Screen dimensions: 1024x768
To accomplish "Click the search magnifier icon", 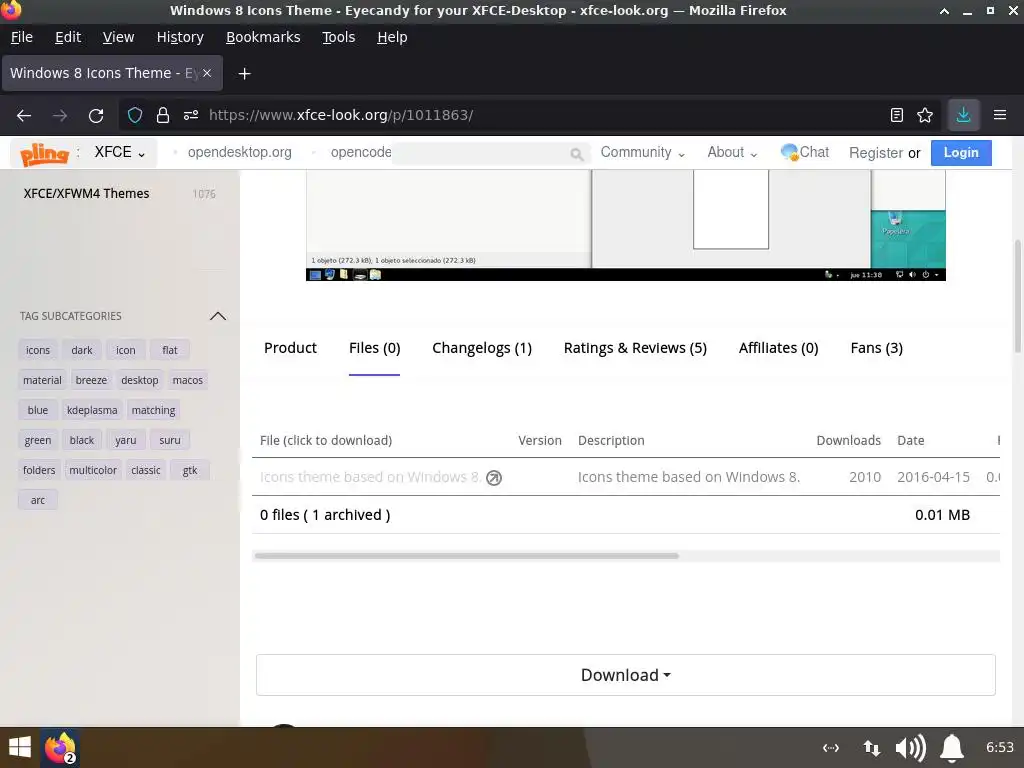I will 576,154.
